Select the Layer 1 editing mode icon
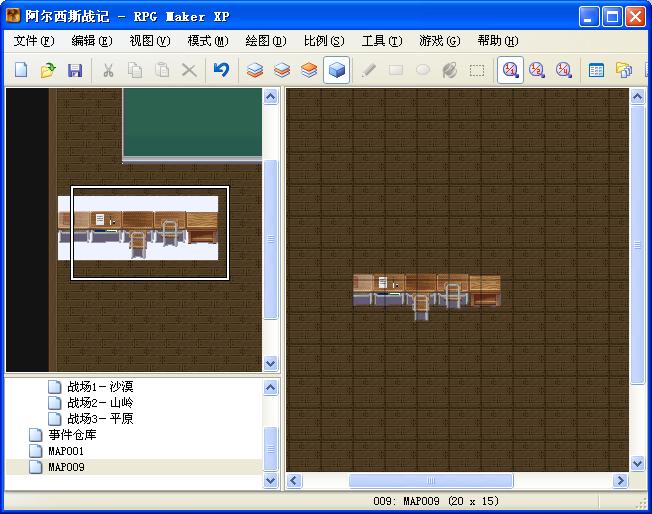The height and width of the screenshot is (514, 652). pyautogui.click(x=255, y=70)
